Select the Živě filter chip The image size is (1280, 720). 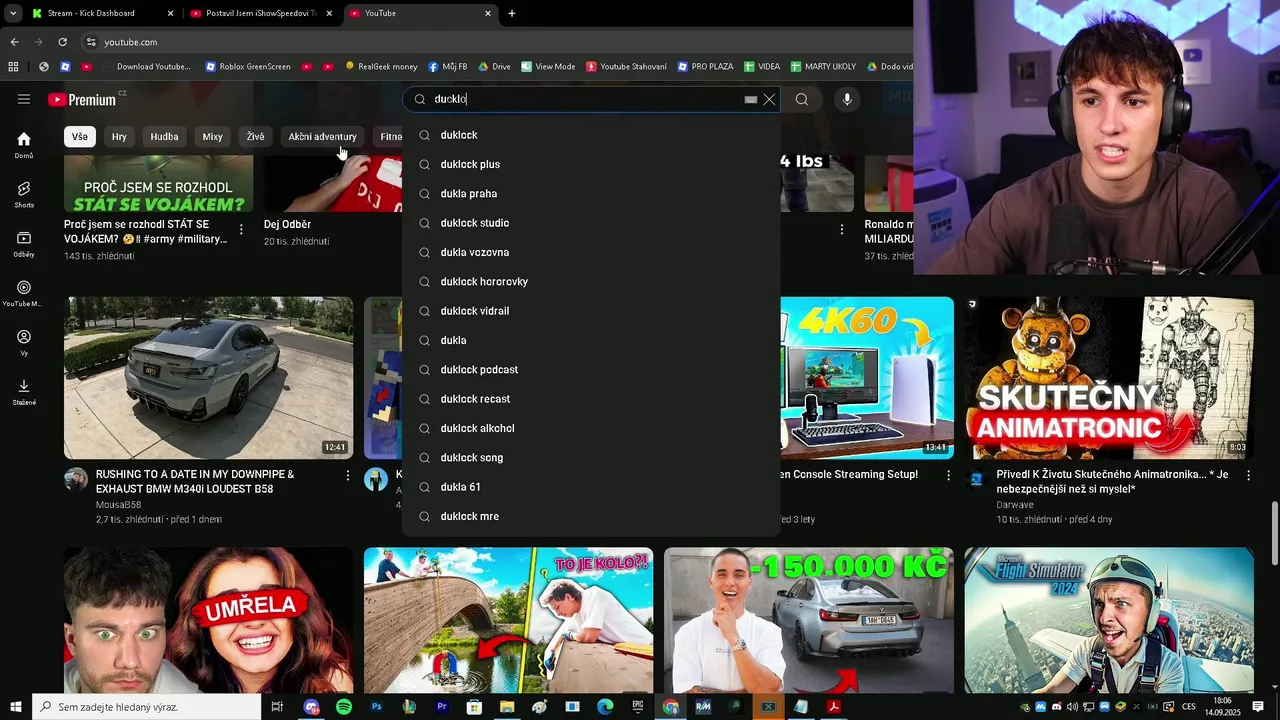[256, 137]
